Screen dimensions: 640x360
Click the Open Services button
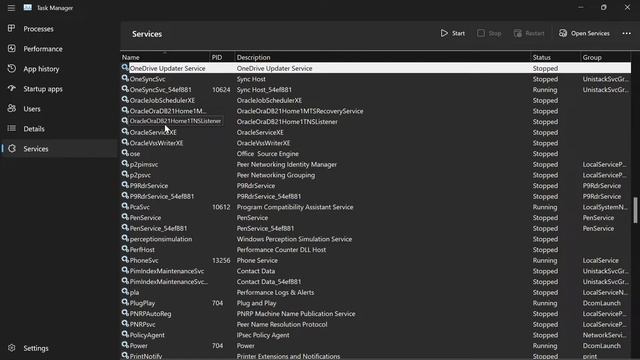pos(584,33)
